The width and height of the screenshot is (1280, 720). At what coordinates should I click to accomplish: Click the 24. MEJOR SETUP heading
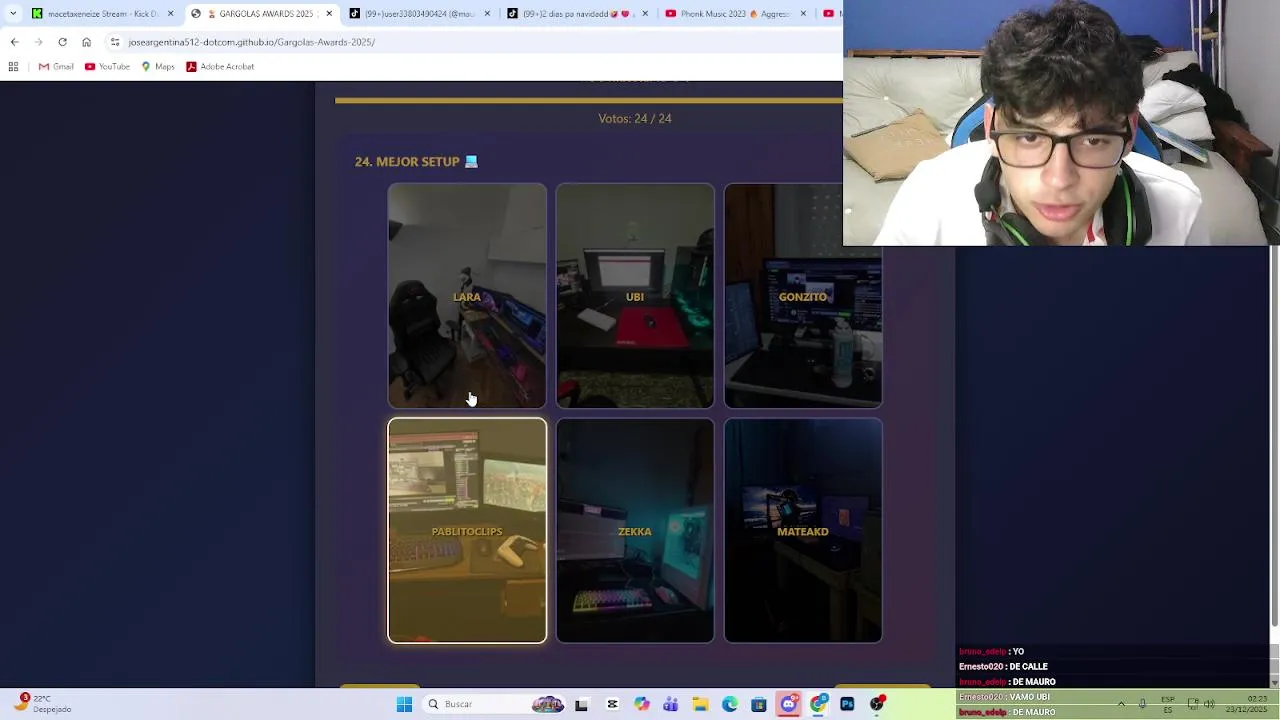pos(416,161)
